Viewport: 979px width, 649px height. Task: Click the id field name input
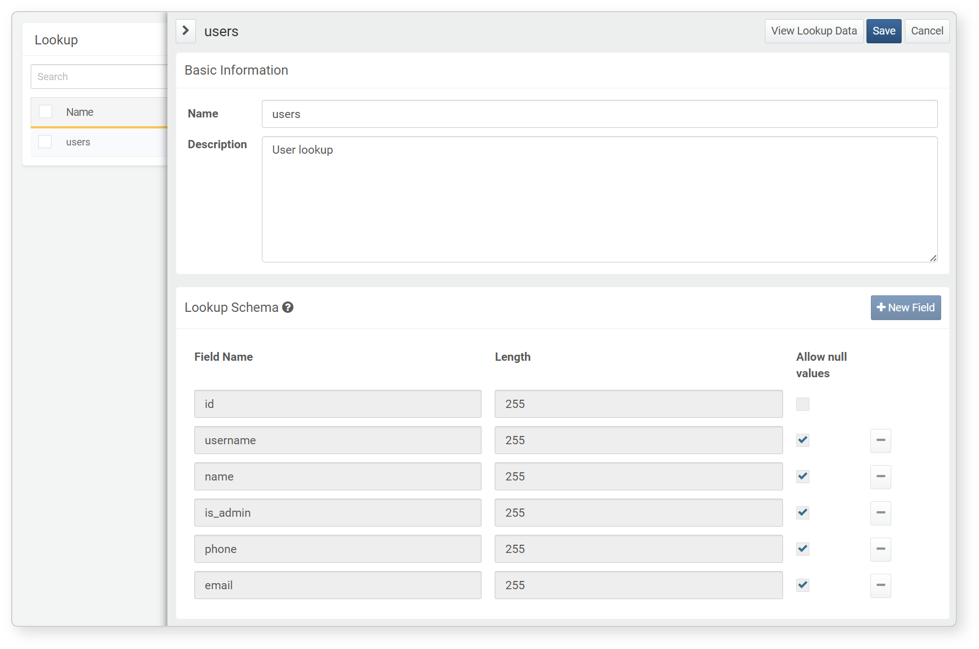(338, 404)
